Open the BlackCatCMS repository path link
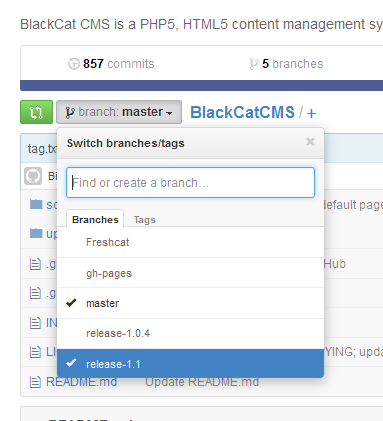This screenshot has height=421, width=383. click(x=242, y=112)
